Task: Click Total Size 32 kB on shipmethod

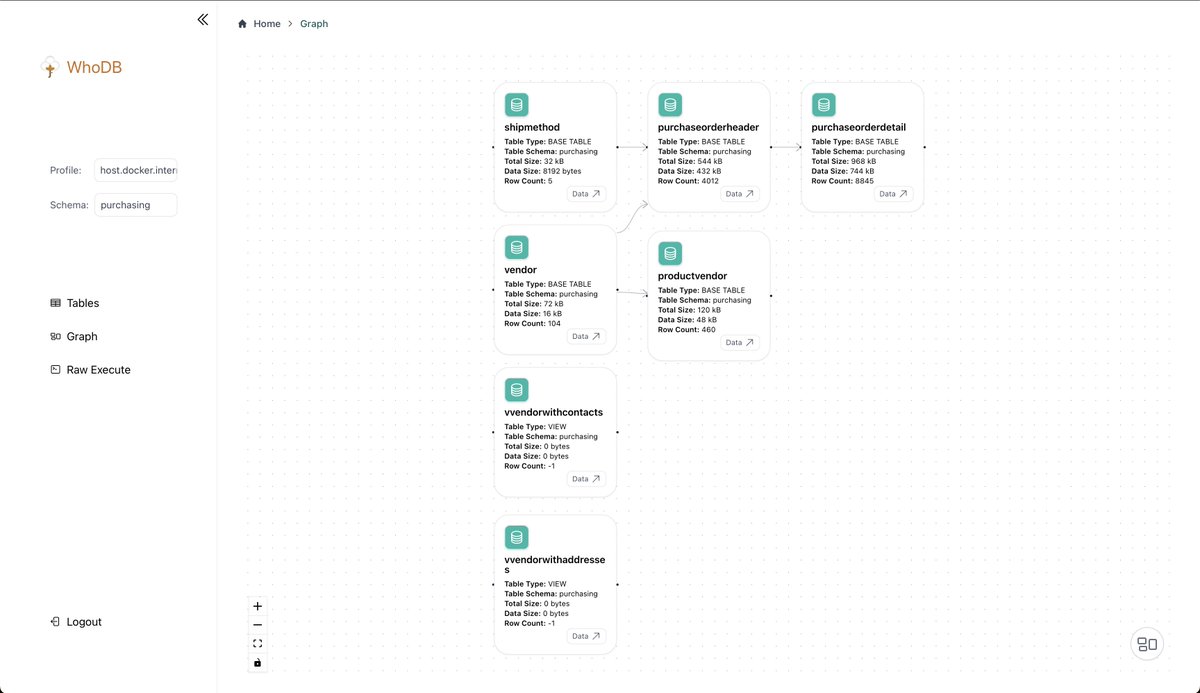Action: (x=534, y=161)
